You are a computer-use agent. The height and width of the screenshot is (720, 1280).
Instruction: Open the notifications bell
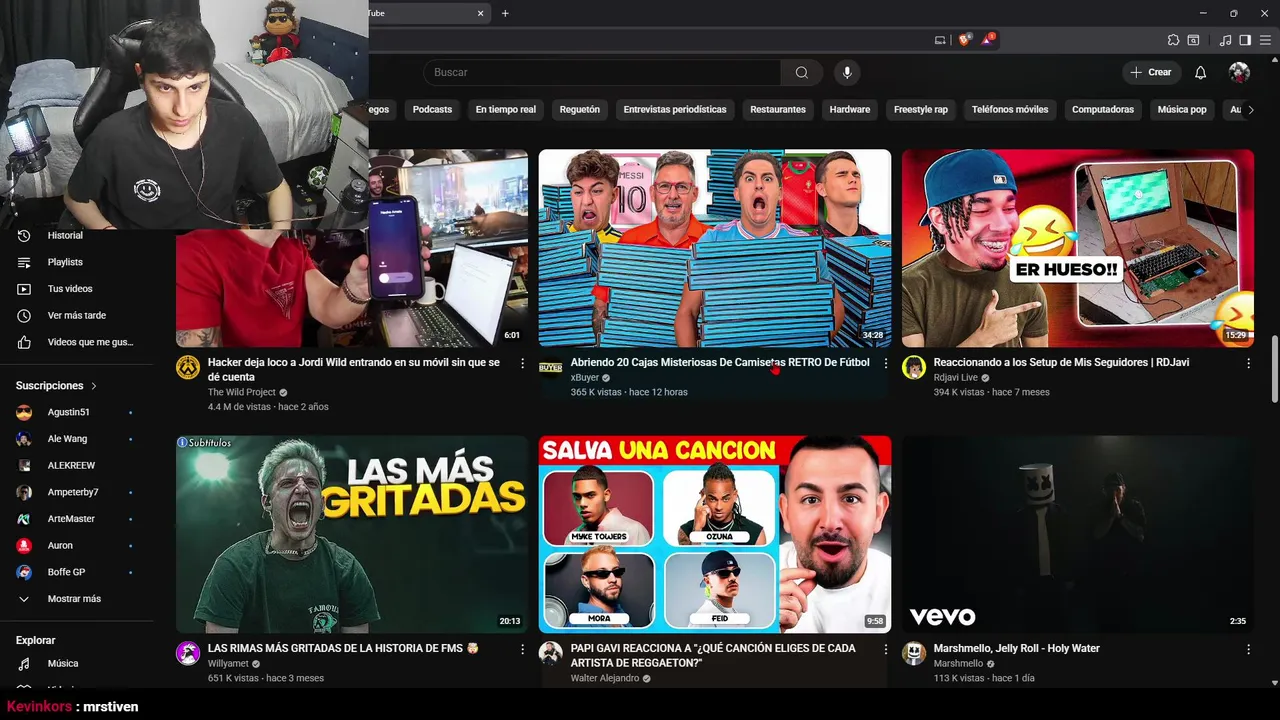pyautogui.click(x=1201, y=72)
